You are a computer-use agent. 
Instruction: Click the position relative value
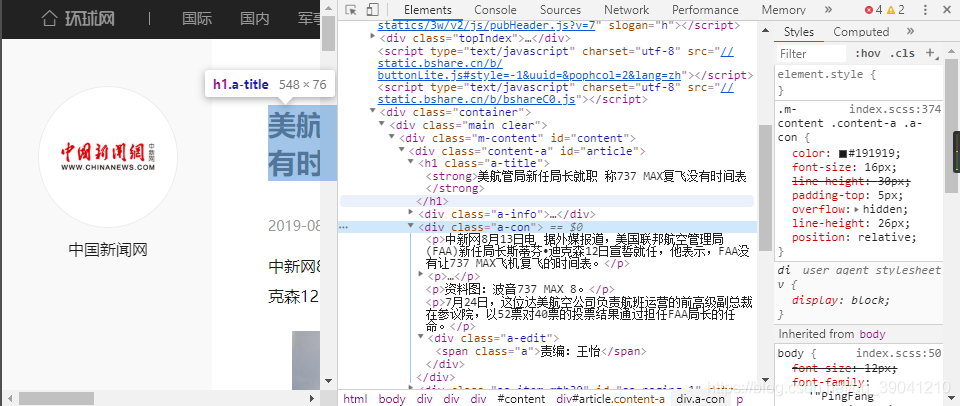pos(887,237)
